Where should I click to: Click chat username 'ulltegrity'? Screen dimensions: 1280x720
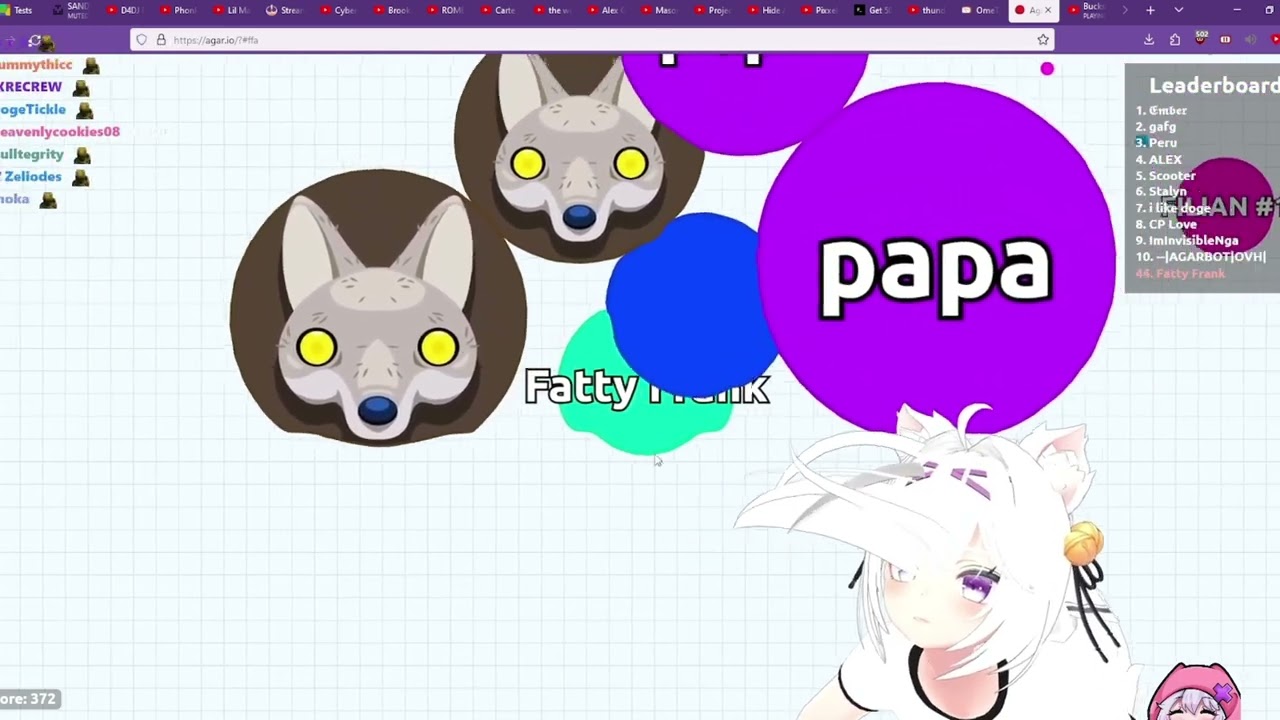pos(32,154)
